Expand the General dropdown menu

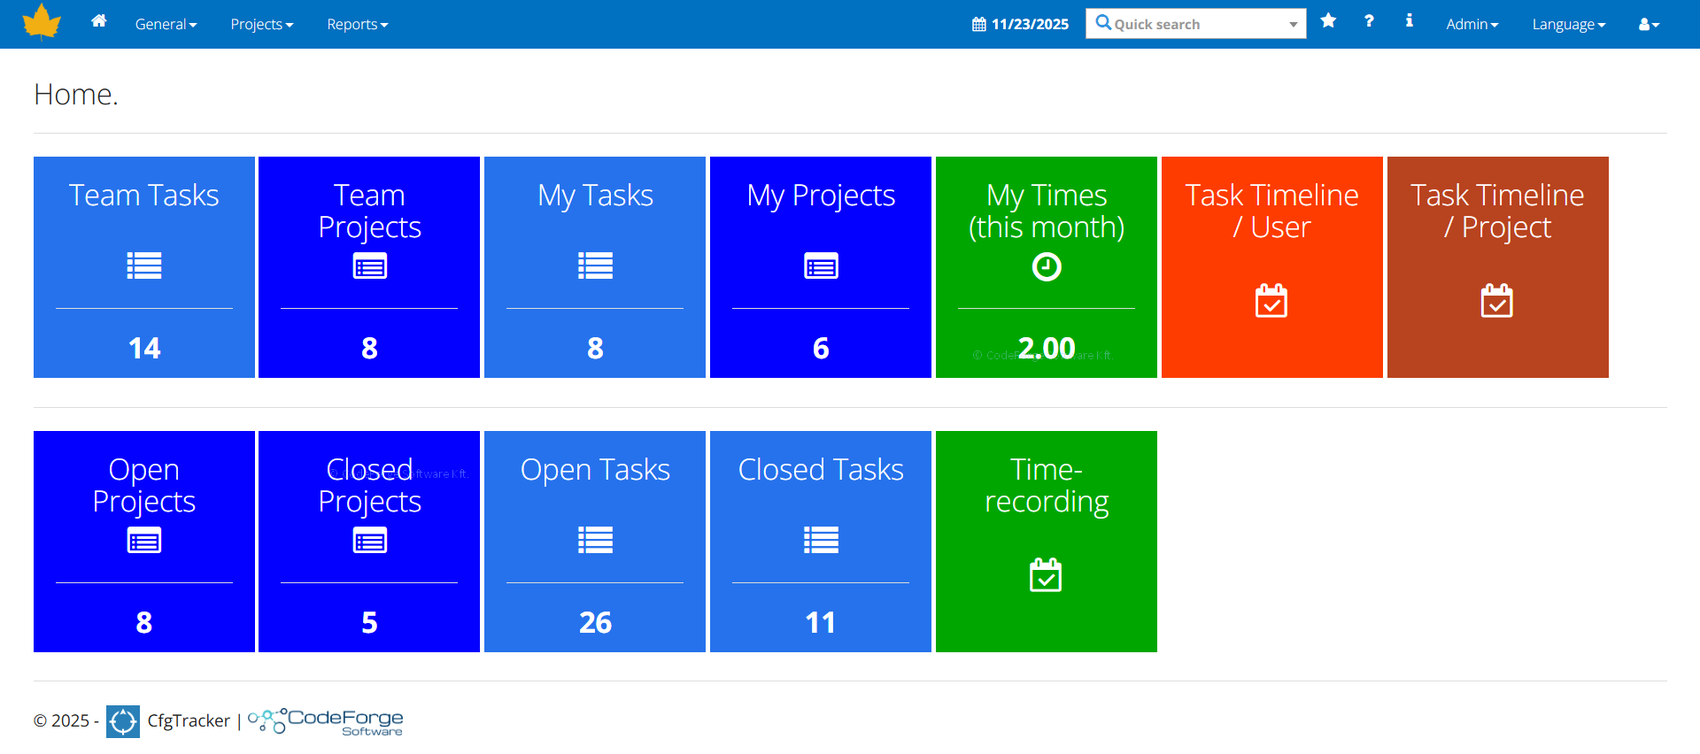pos(166,24)
